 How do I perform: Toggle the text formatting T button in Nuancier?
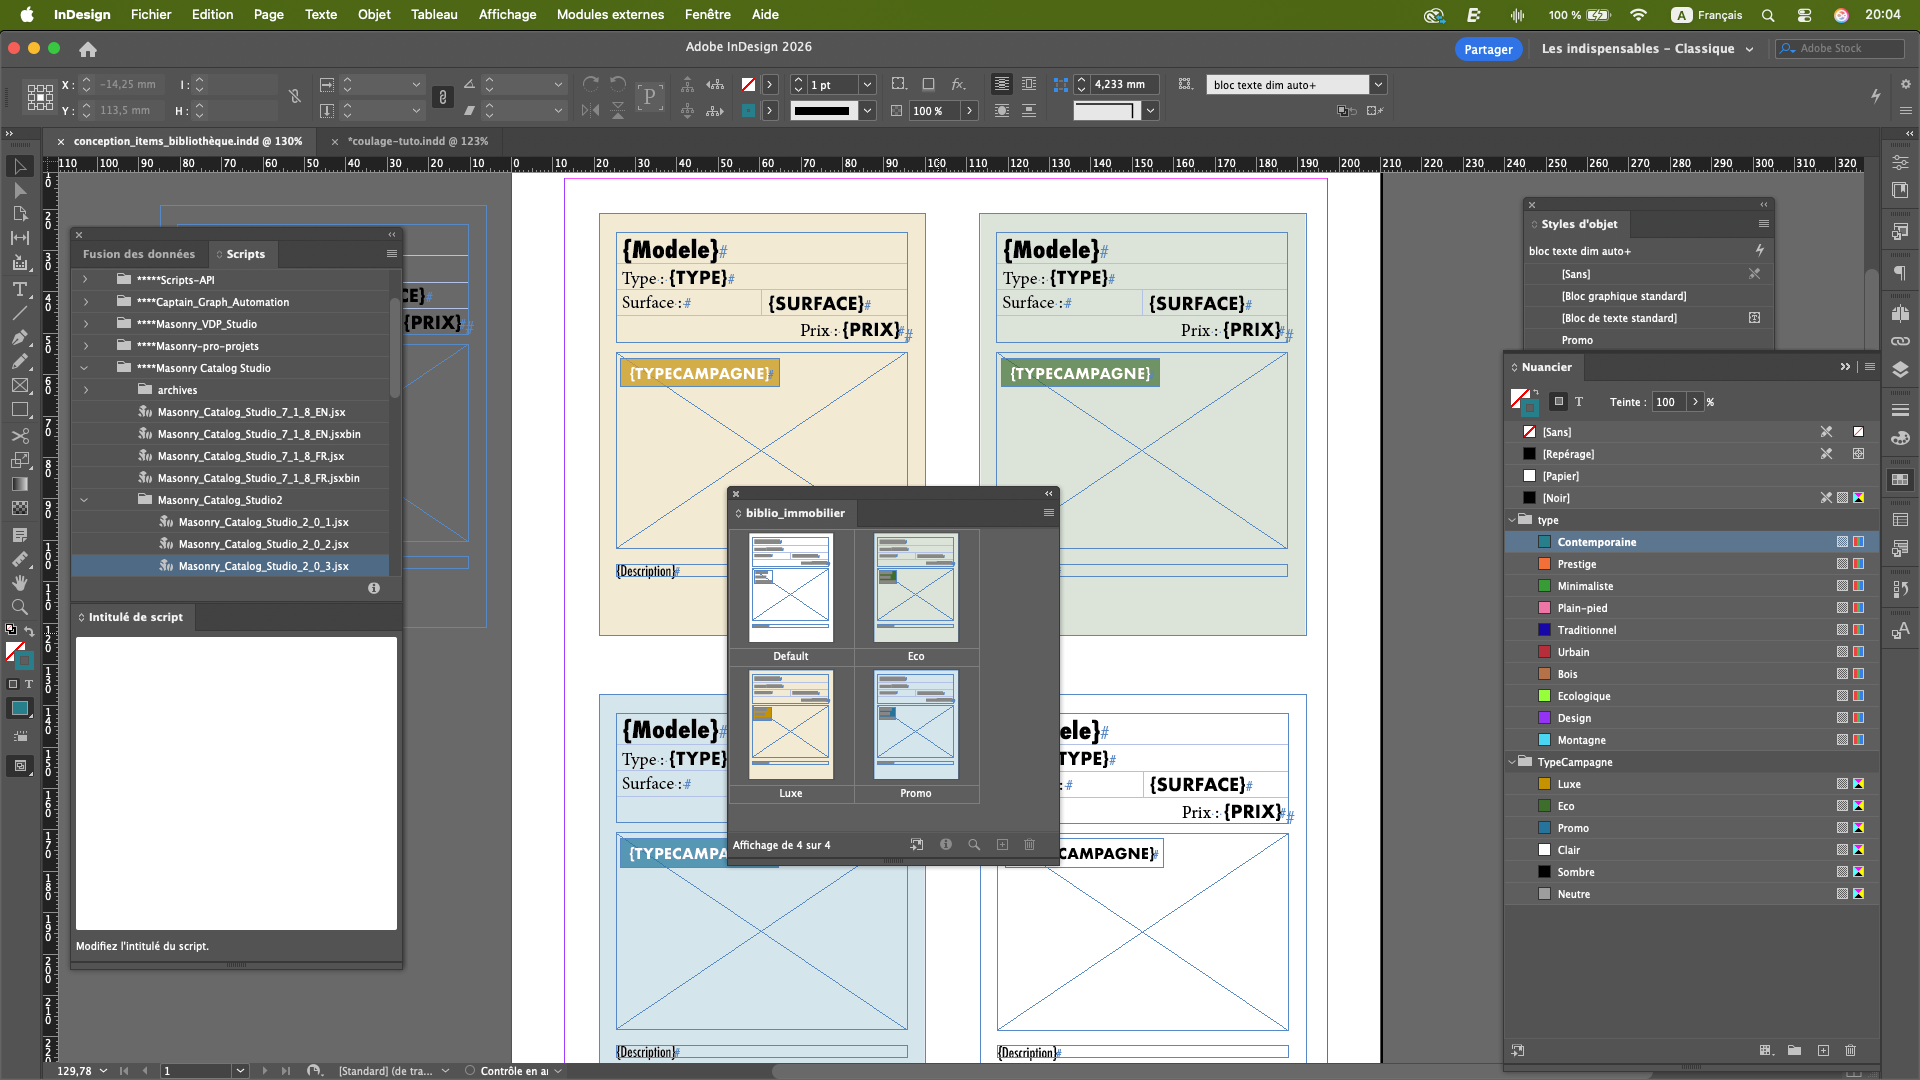tap(1579, 402)
